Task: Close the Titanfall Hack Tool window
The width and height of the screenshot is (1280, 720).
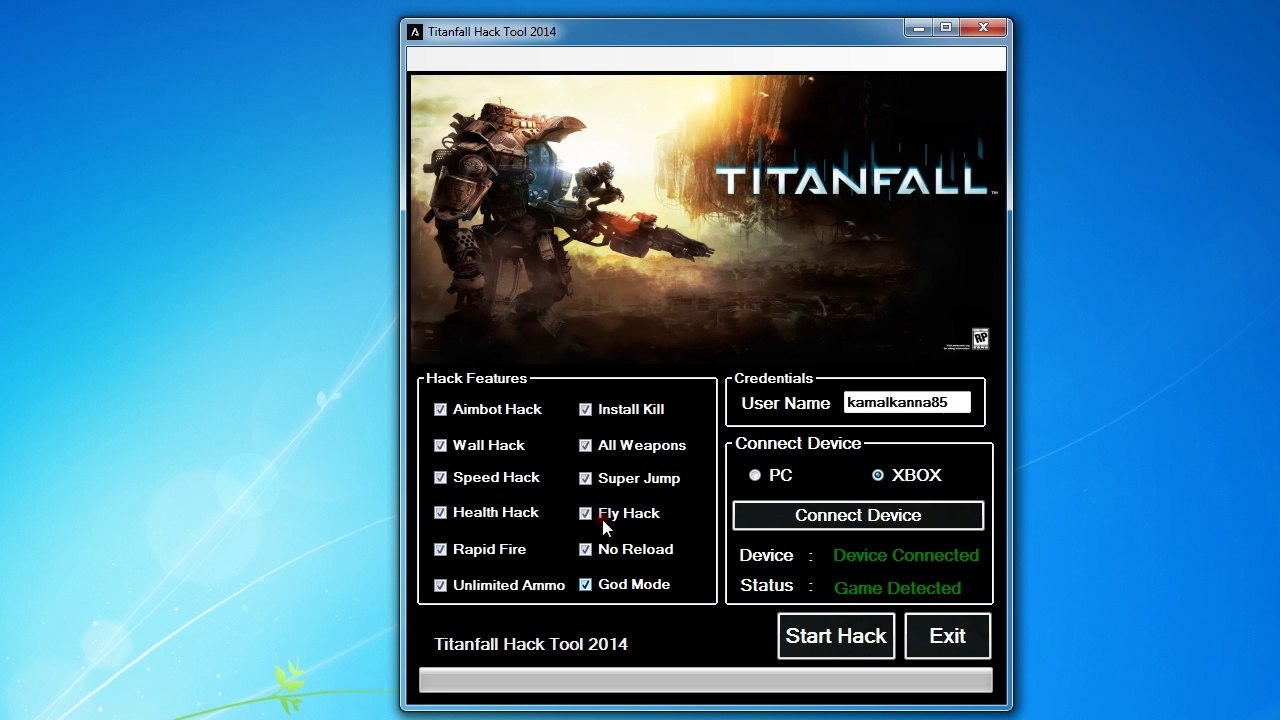Action: 983,28
